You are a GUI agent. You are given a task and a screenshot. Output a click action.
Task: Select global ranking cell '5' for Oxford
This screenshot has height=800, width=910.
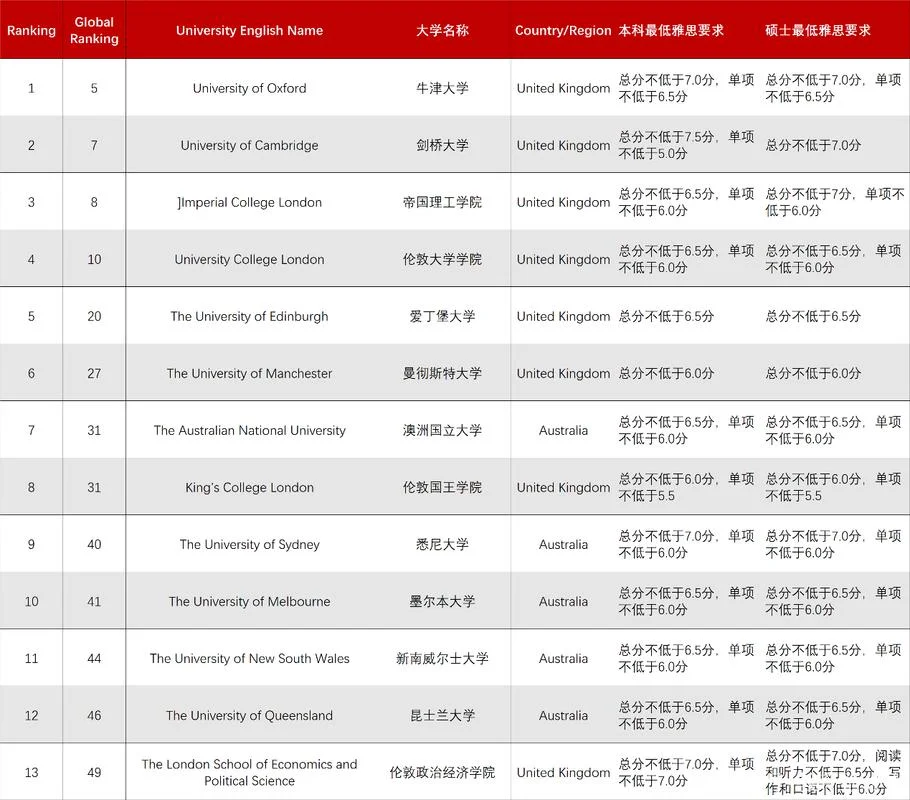94,88
